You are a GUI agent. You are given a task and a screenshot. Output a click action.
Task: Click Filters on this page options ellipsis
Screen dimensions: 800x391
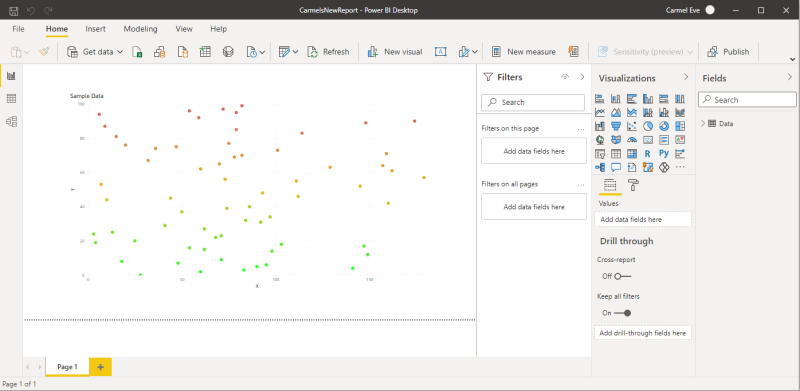pyautogui.click(x=581, y=129)
